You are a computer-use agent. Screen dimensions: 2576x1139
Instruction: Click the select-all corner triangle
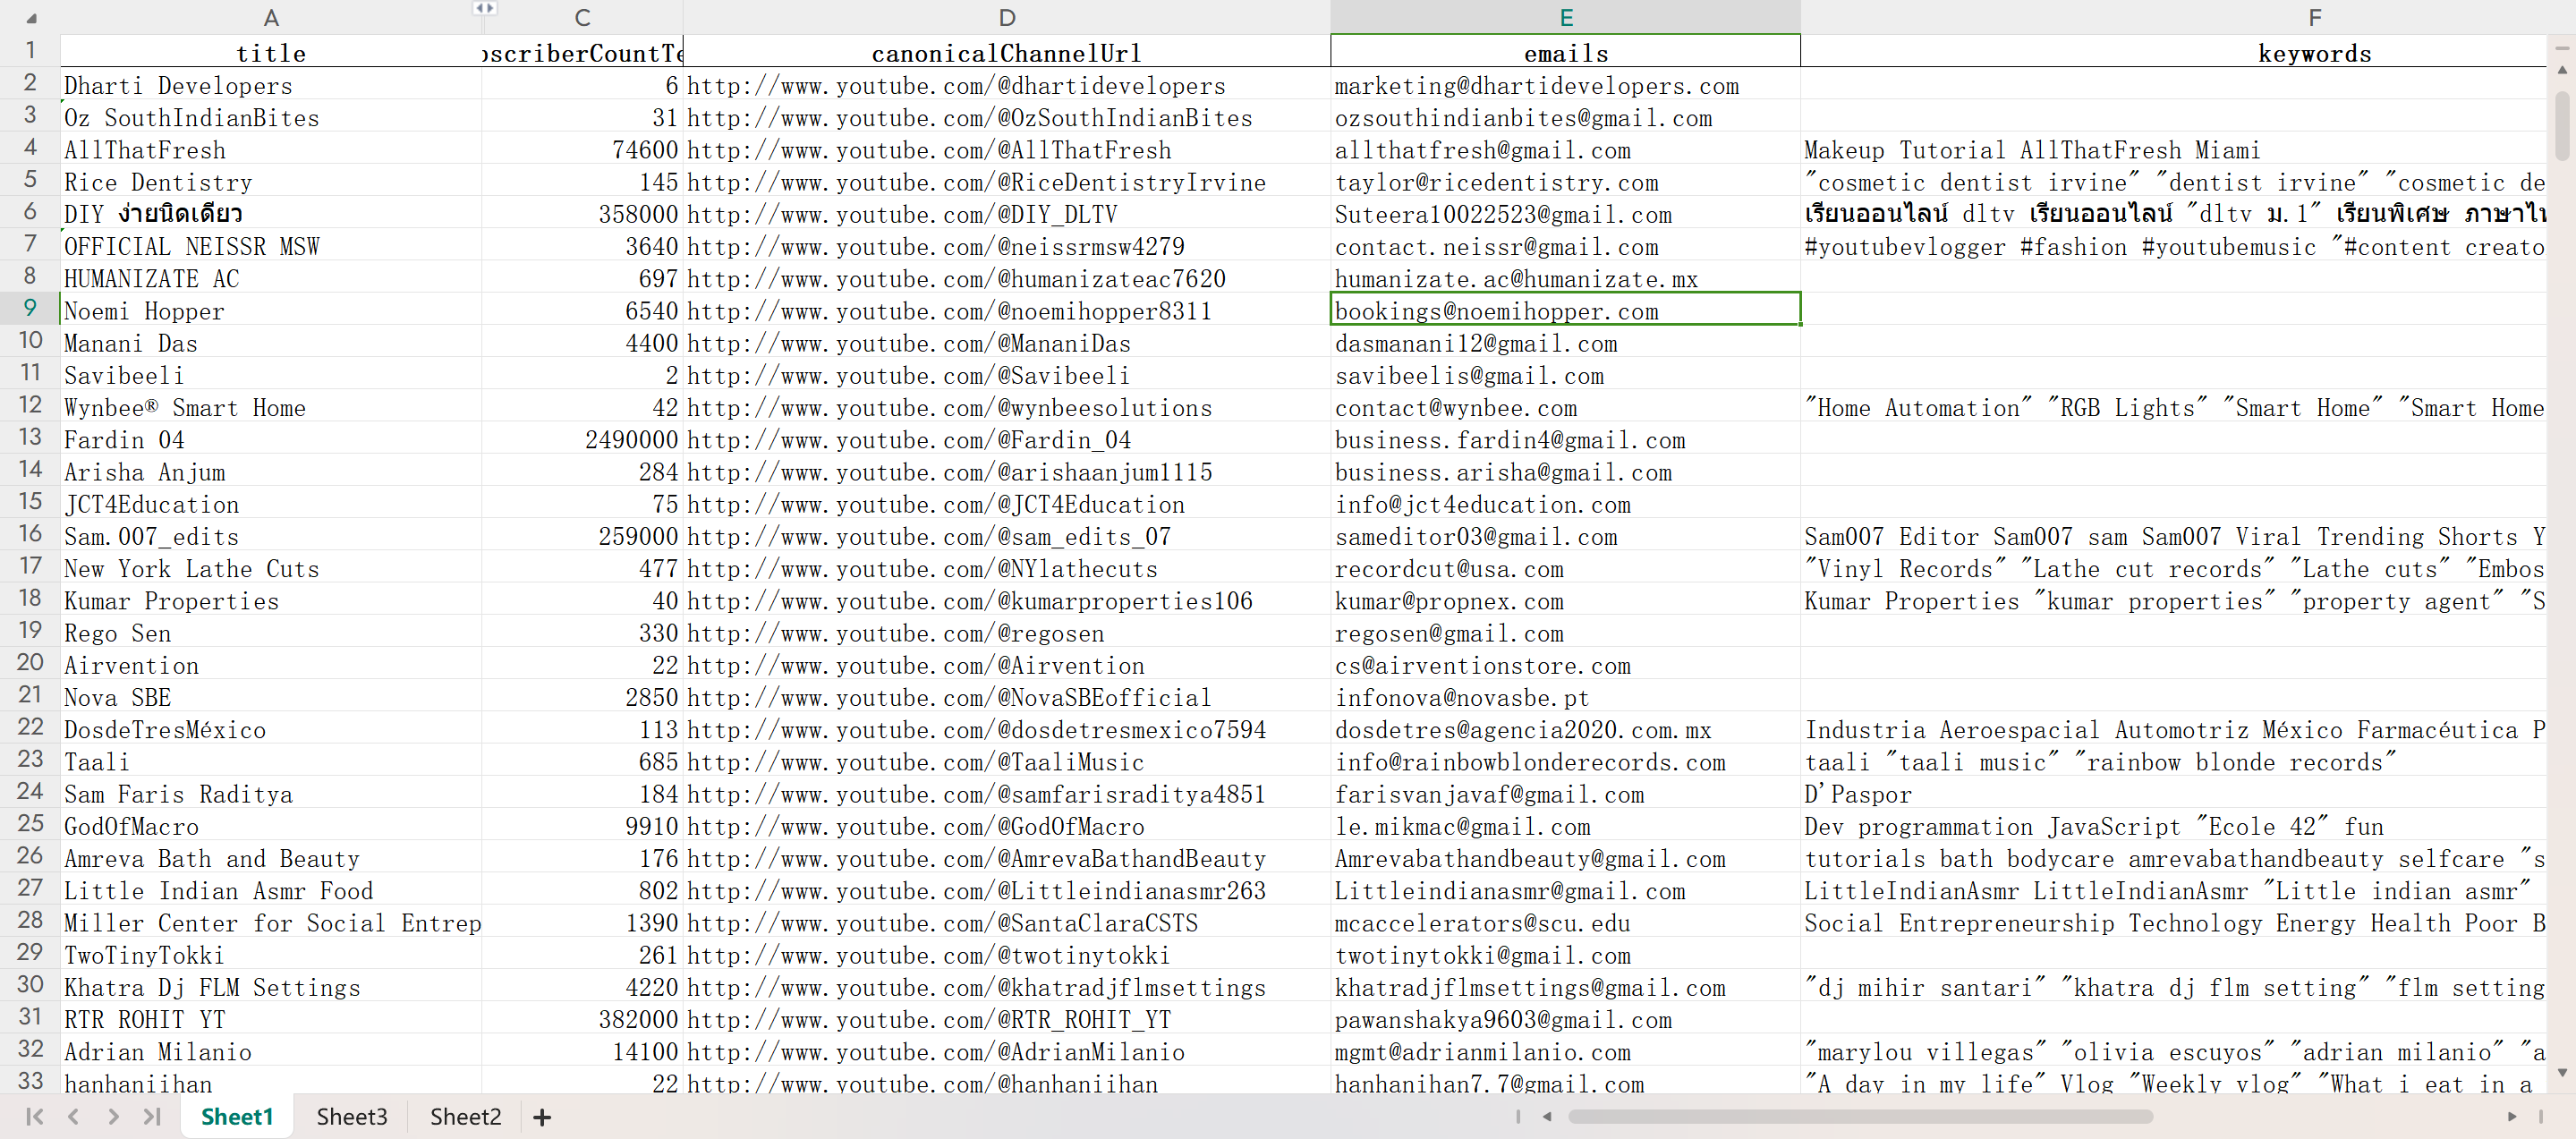(x=31, y=19)
